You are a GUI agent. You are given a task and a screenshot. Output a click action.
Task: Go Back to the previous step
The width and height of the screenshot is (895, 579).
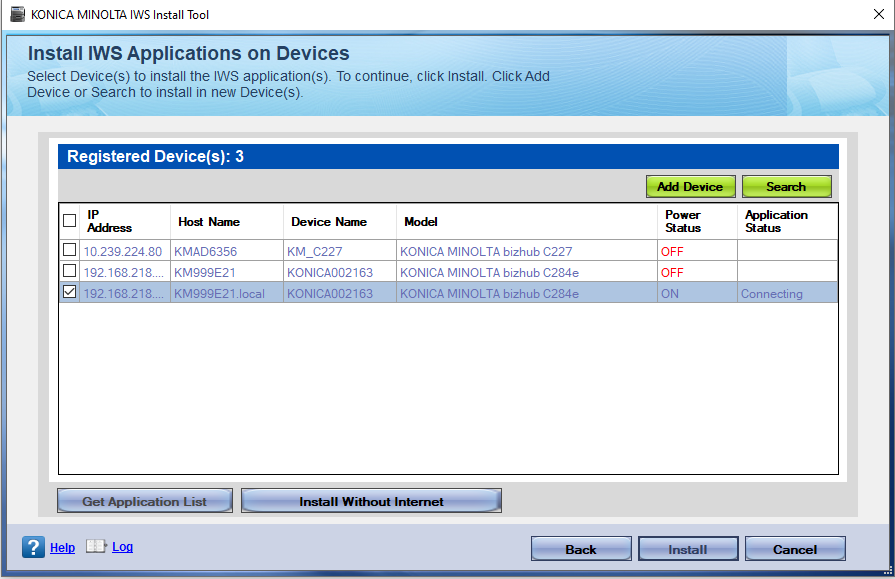tap(581, 549)
